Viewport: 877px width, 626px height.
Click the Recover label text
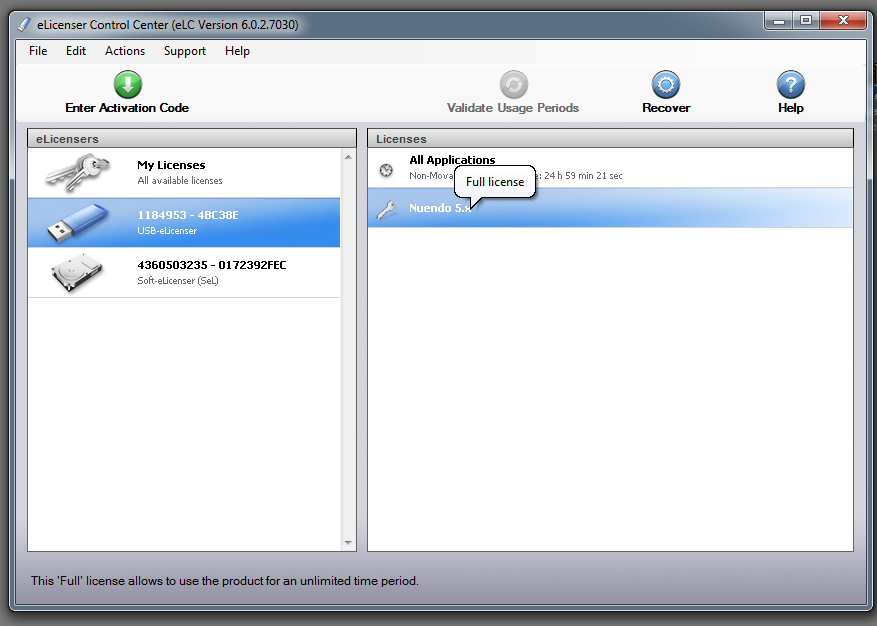pos(666,108)
